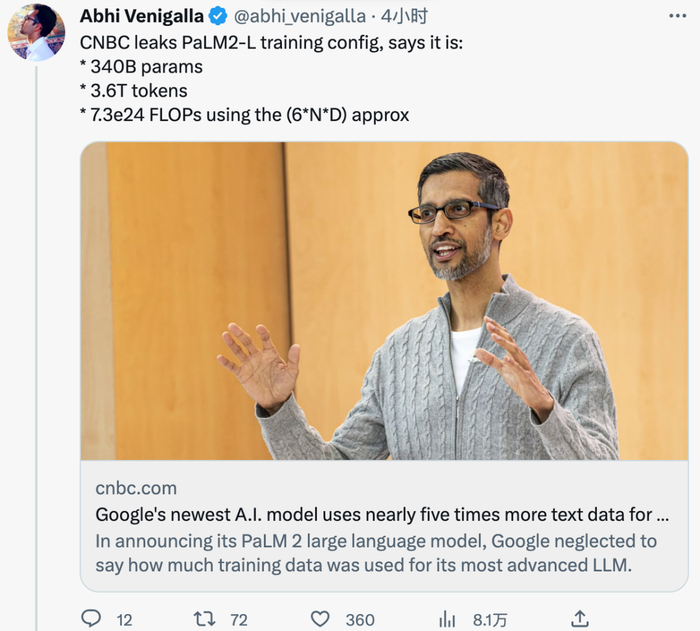Click the retweet count 72
700x631 pixels.
point(239,620)
